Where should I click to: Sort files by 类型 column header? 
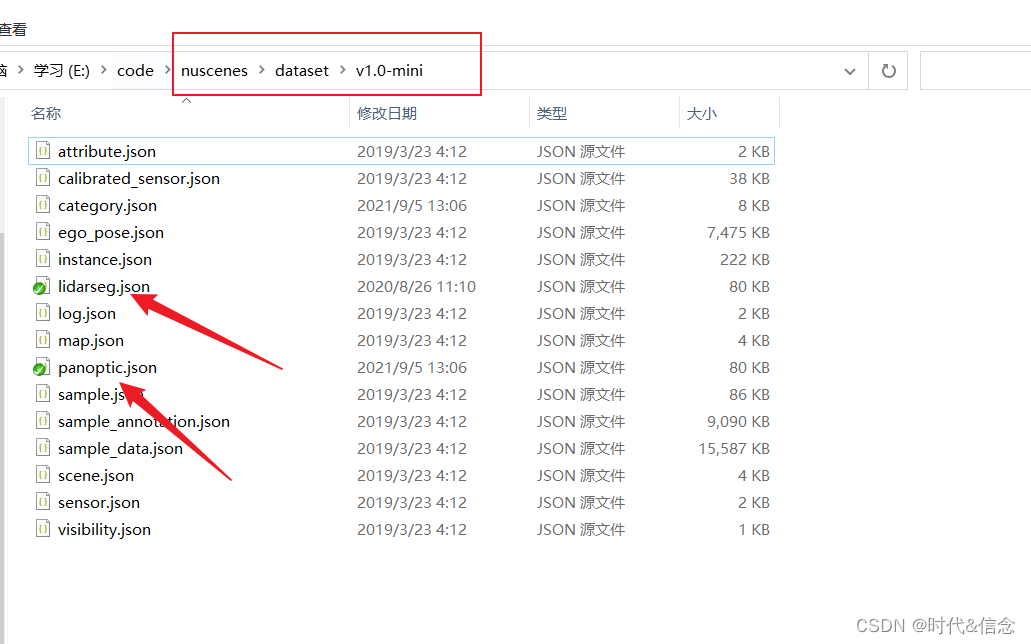click(551, 113)
